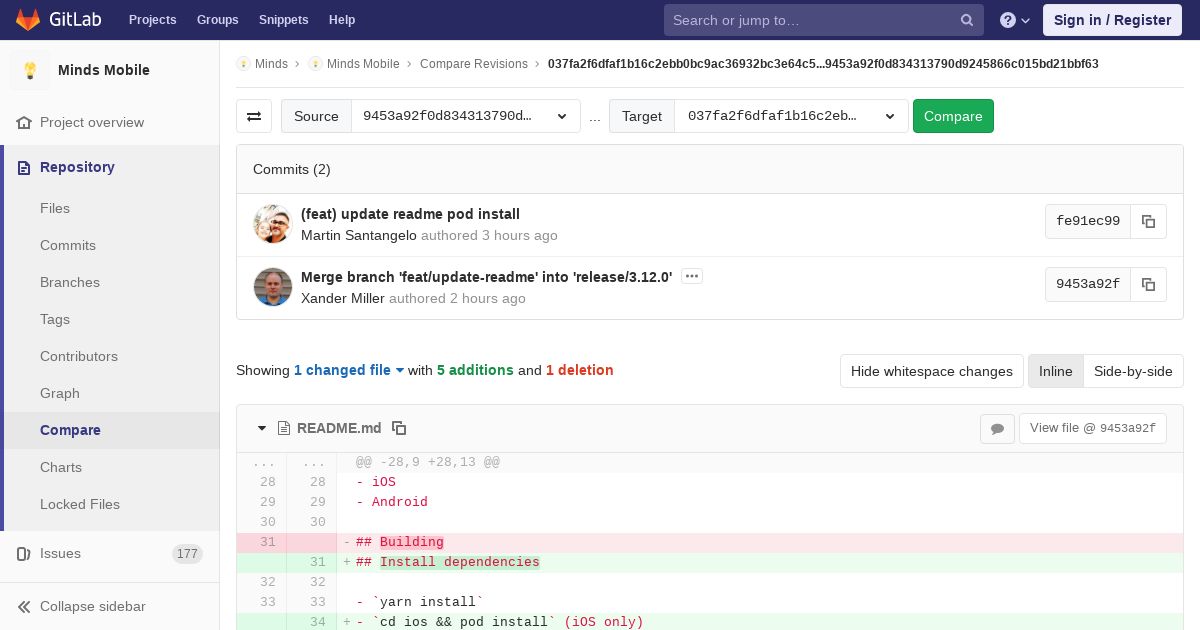
Task: Open Graph in the sidebar
Action: point(60,393)
